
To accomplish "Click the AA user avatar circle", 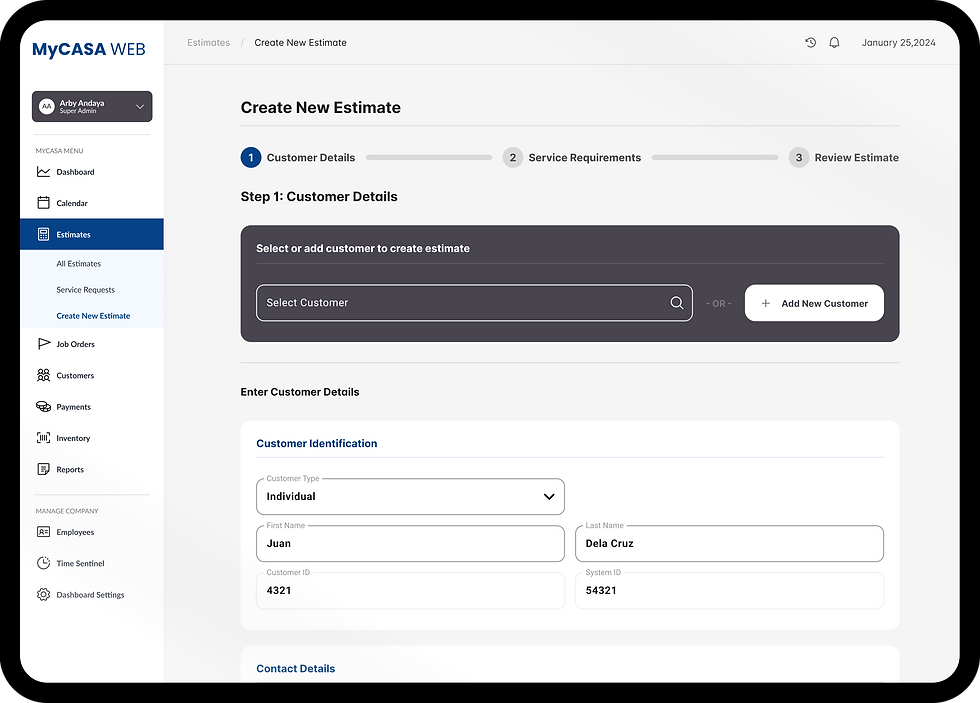I will (47, 106).
